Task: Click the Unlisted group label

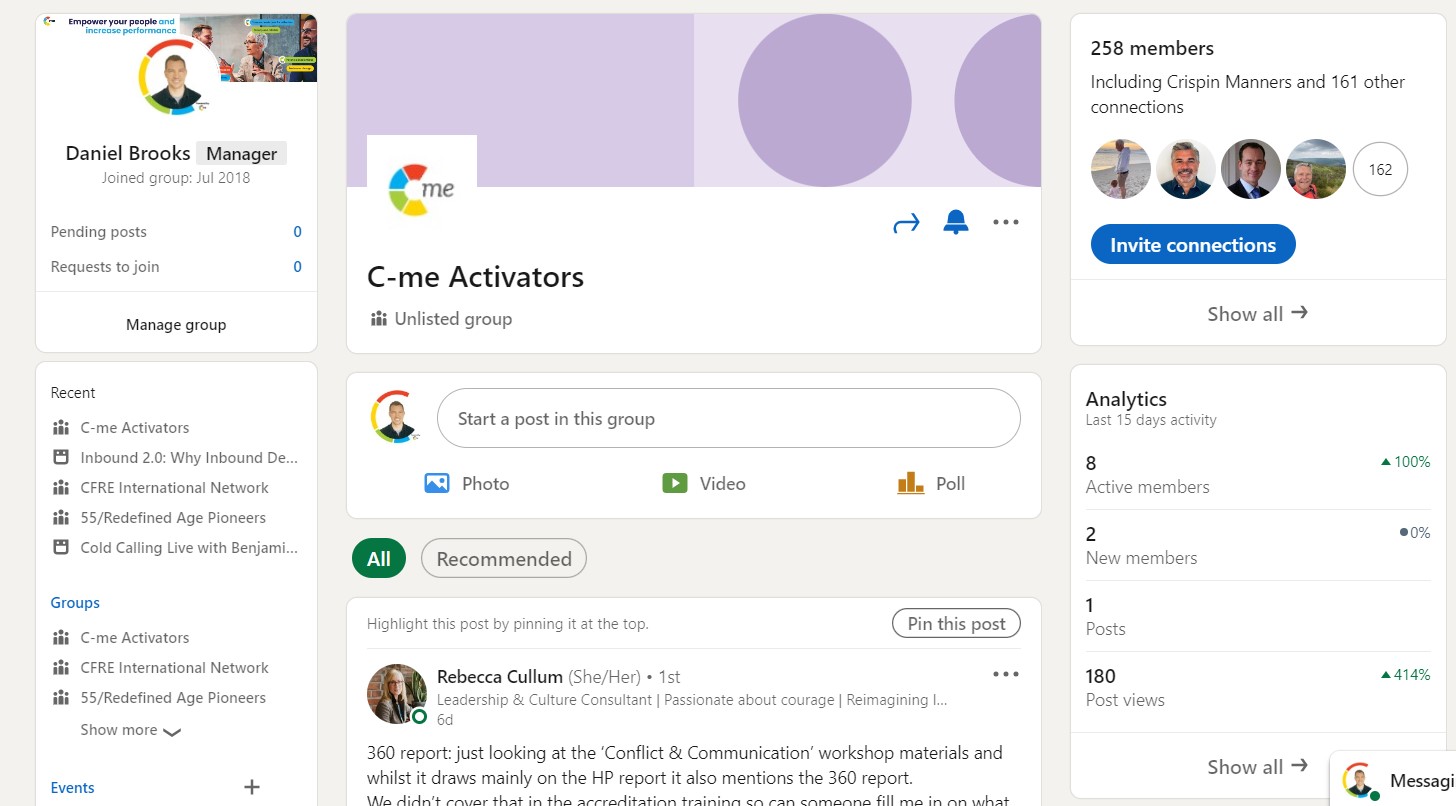Action: (x=453, y=319)
